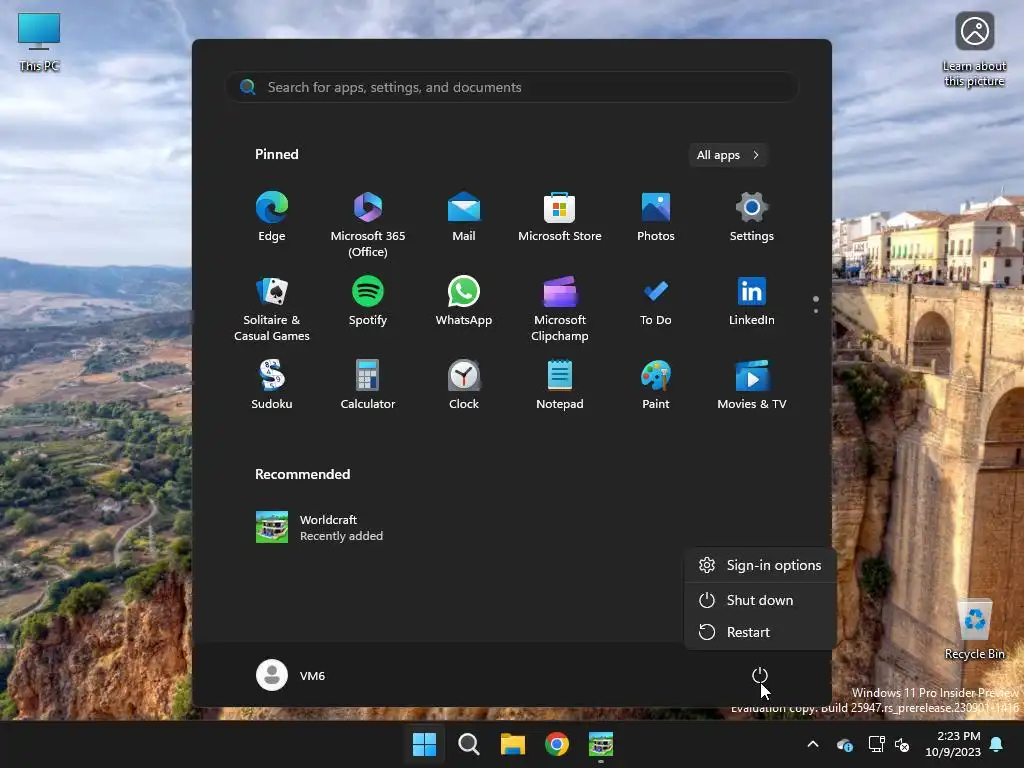Launch the Clock app
This screenshot has height=768, width=1024.
tap(464, 385)
